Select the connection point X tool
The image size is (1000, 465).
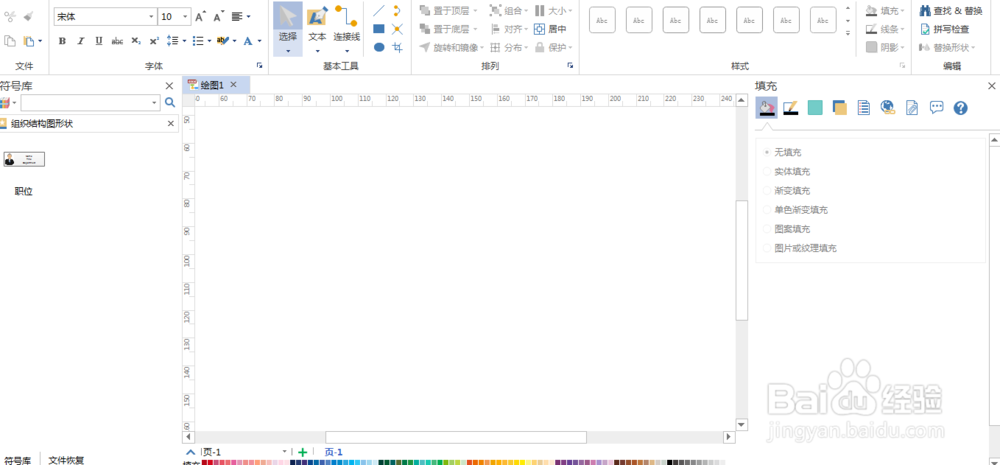coord(397,29)
